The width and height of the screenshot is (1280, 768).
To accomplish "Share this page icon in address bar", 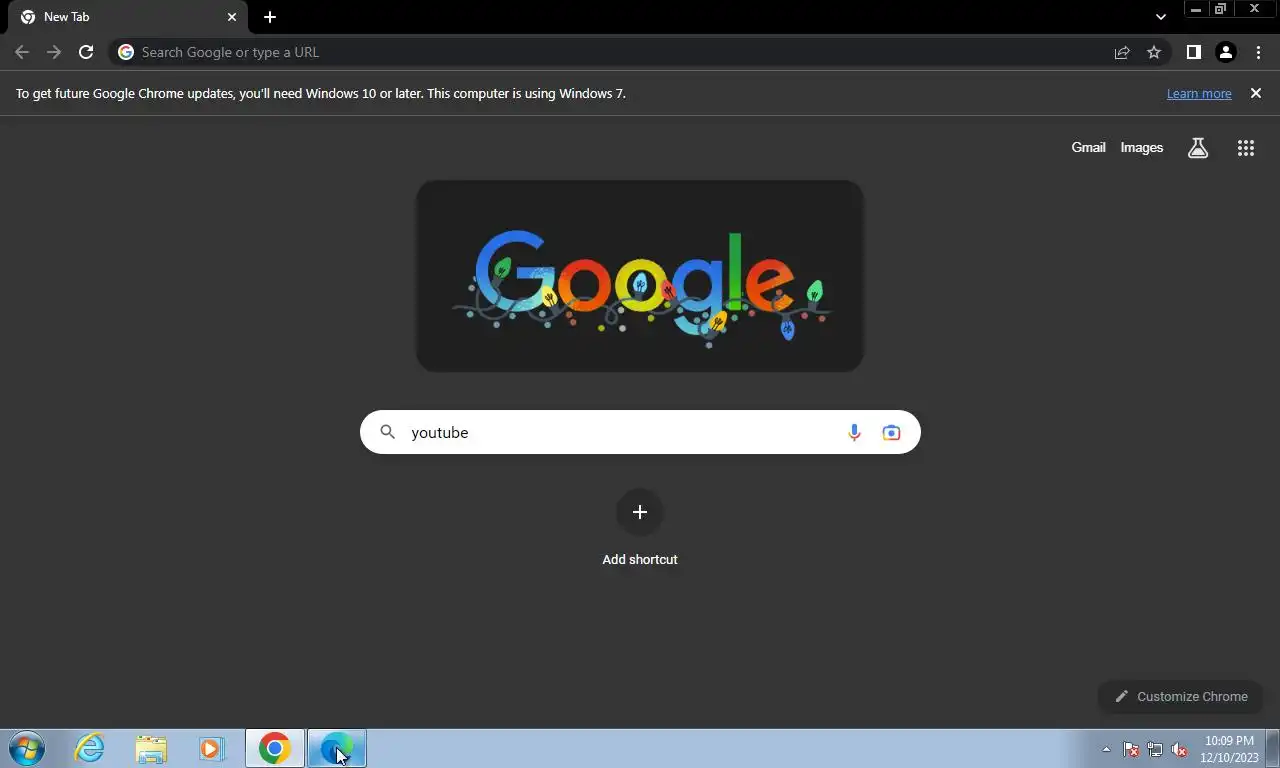I will (1122, 52).
